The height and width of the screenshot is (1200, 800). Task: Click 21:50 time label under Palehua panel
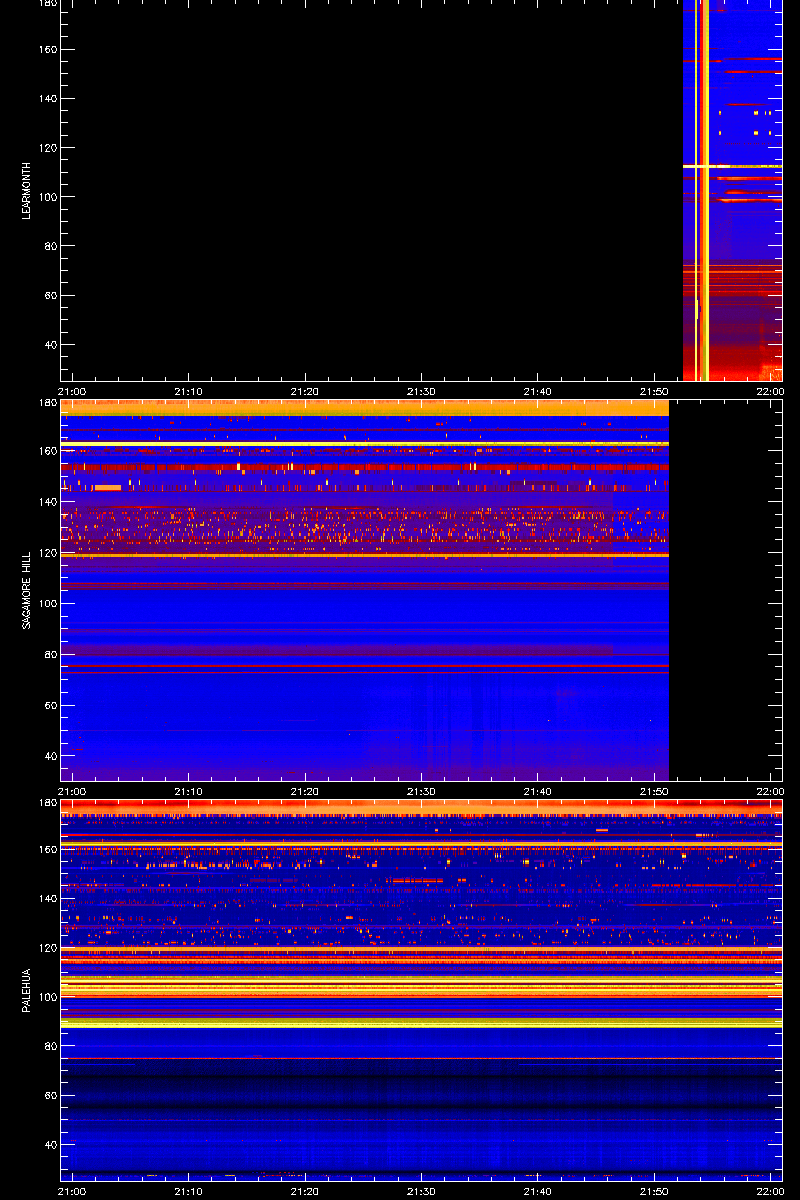point(655,1191)
